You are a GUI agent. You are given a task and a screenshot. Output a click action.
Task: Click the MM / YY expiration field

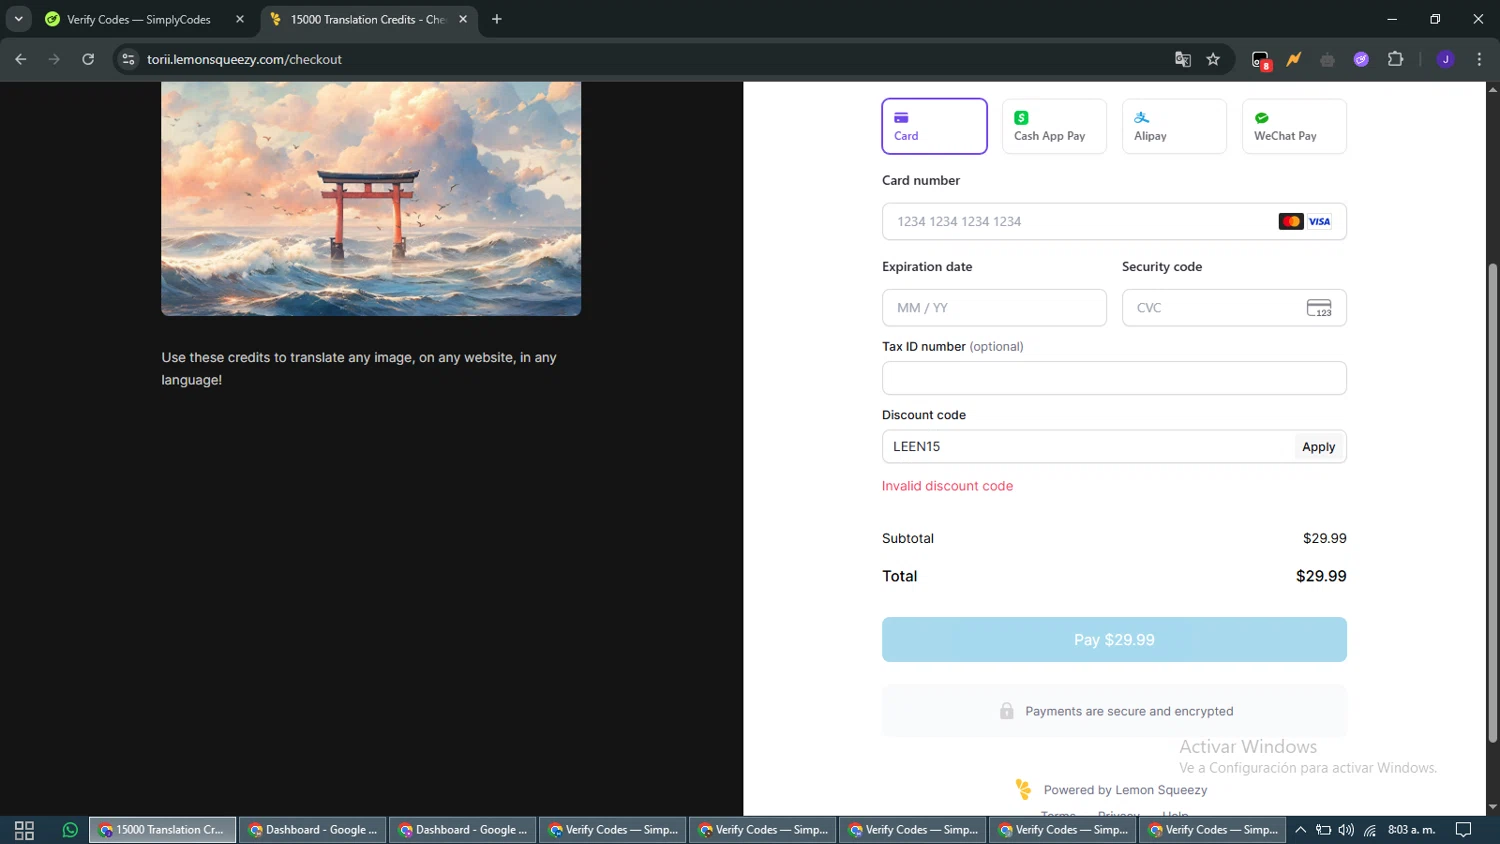pyautogui.click(x=994, y=307)
